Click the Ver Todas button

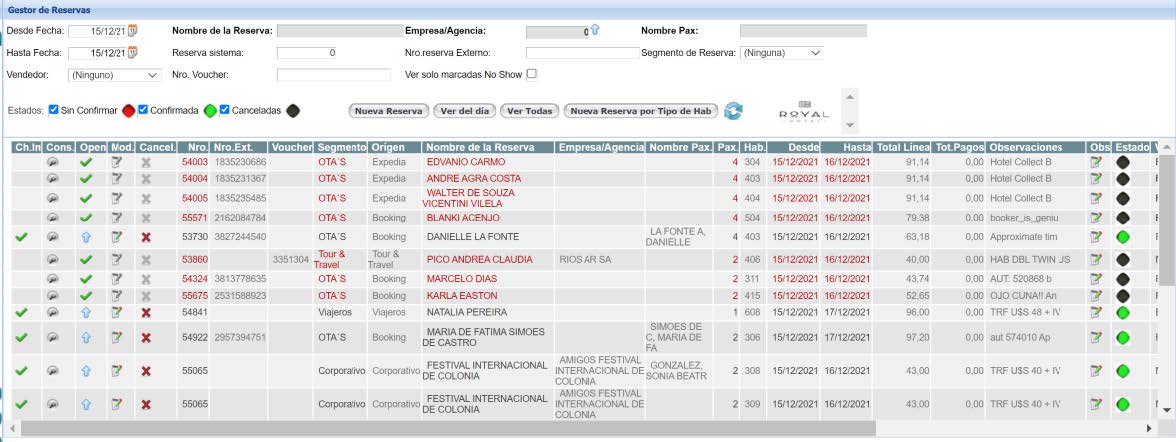[529, 111]
